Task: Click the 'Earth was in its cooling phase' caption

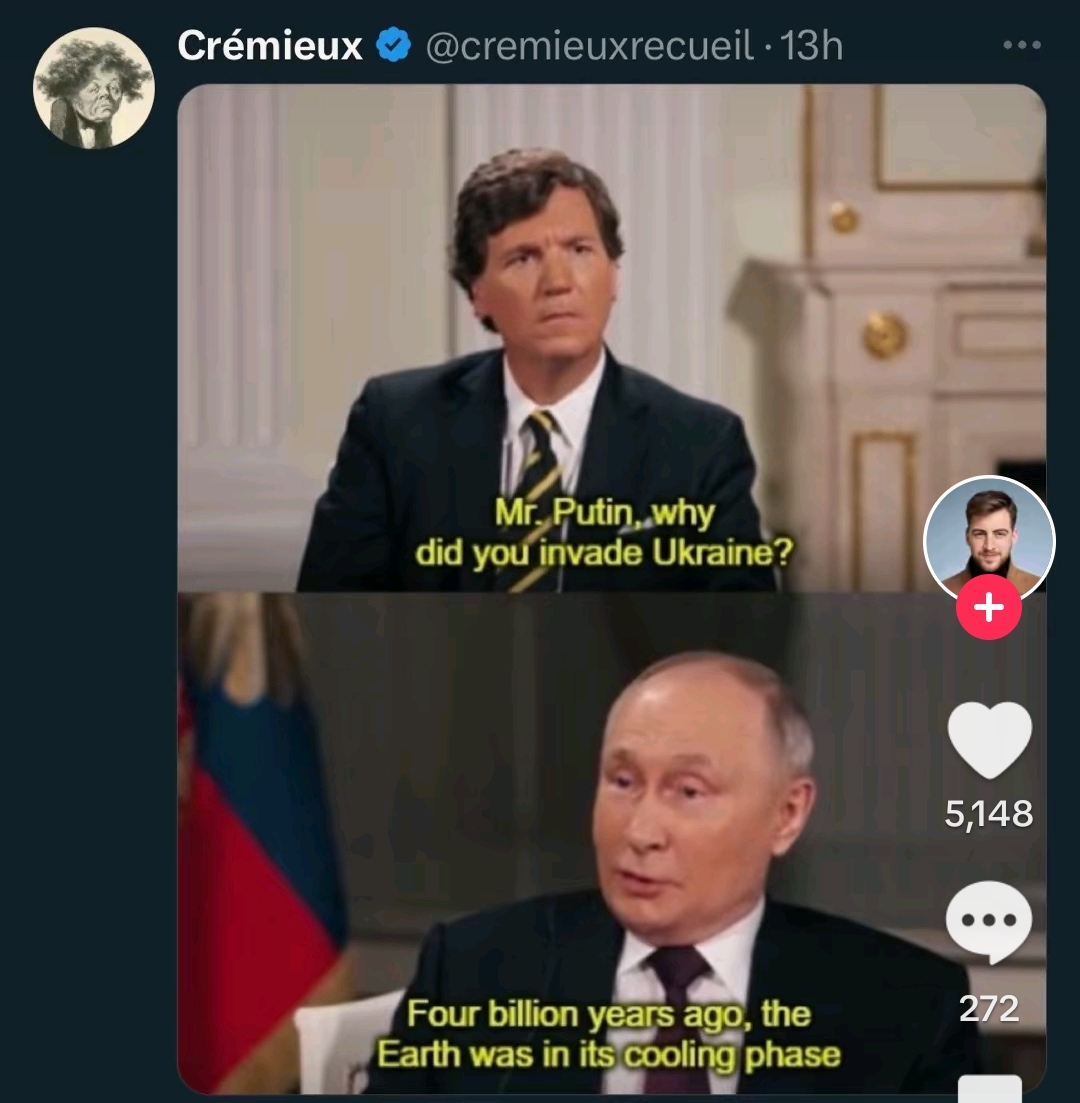Action: tap(609, 1054)
